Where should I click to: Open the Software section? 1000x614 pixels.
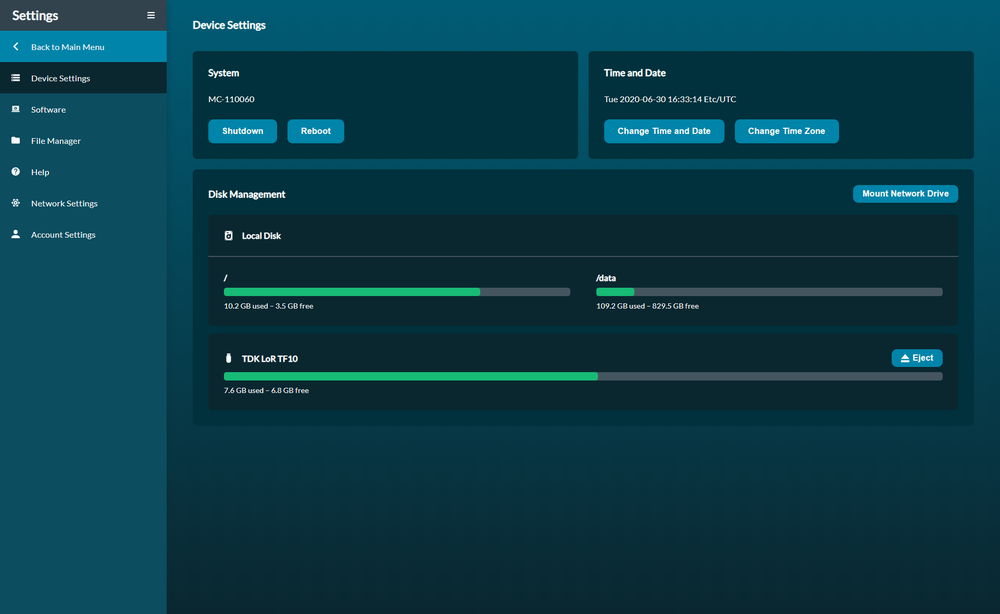click(x=84, y=109)
